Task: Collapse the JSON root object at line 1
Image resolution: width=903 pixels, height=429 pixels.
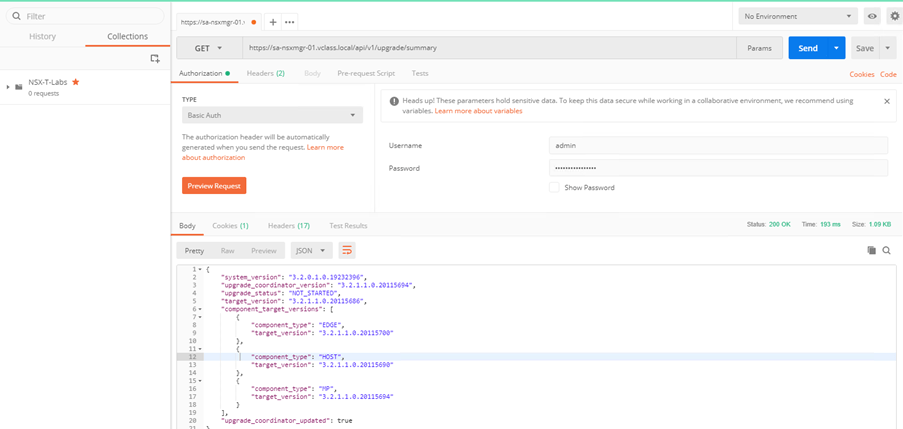Action: click(x=200, y=269)
